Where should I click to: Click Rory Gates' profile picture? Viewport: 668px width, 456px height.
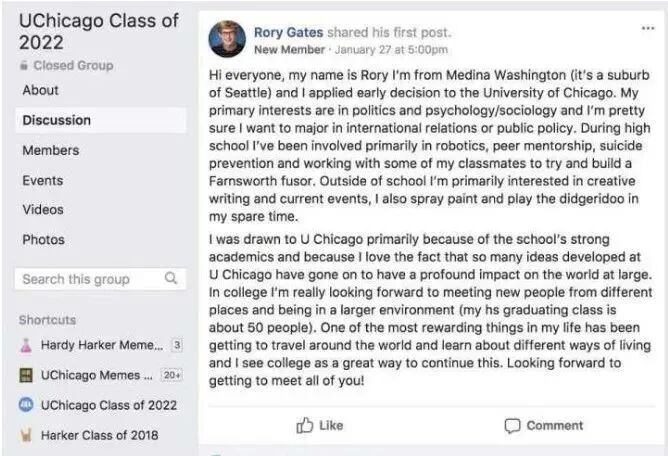point(227,39)
